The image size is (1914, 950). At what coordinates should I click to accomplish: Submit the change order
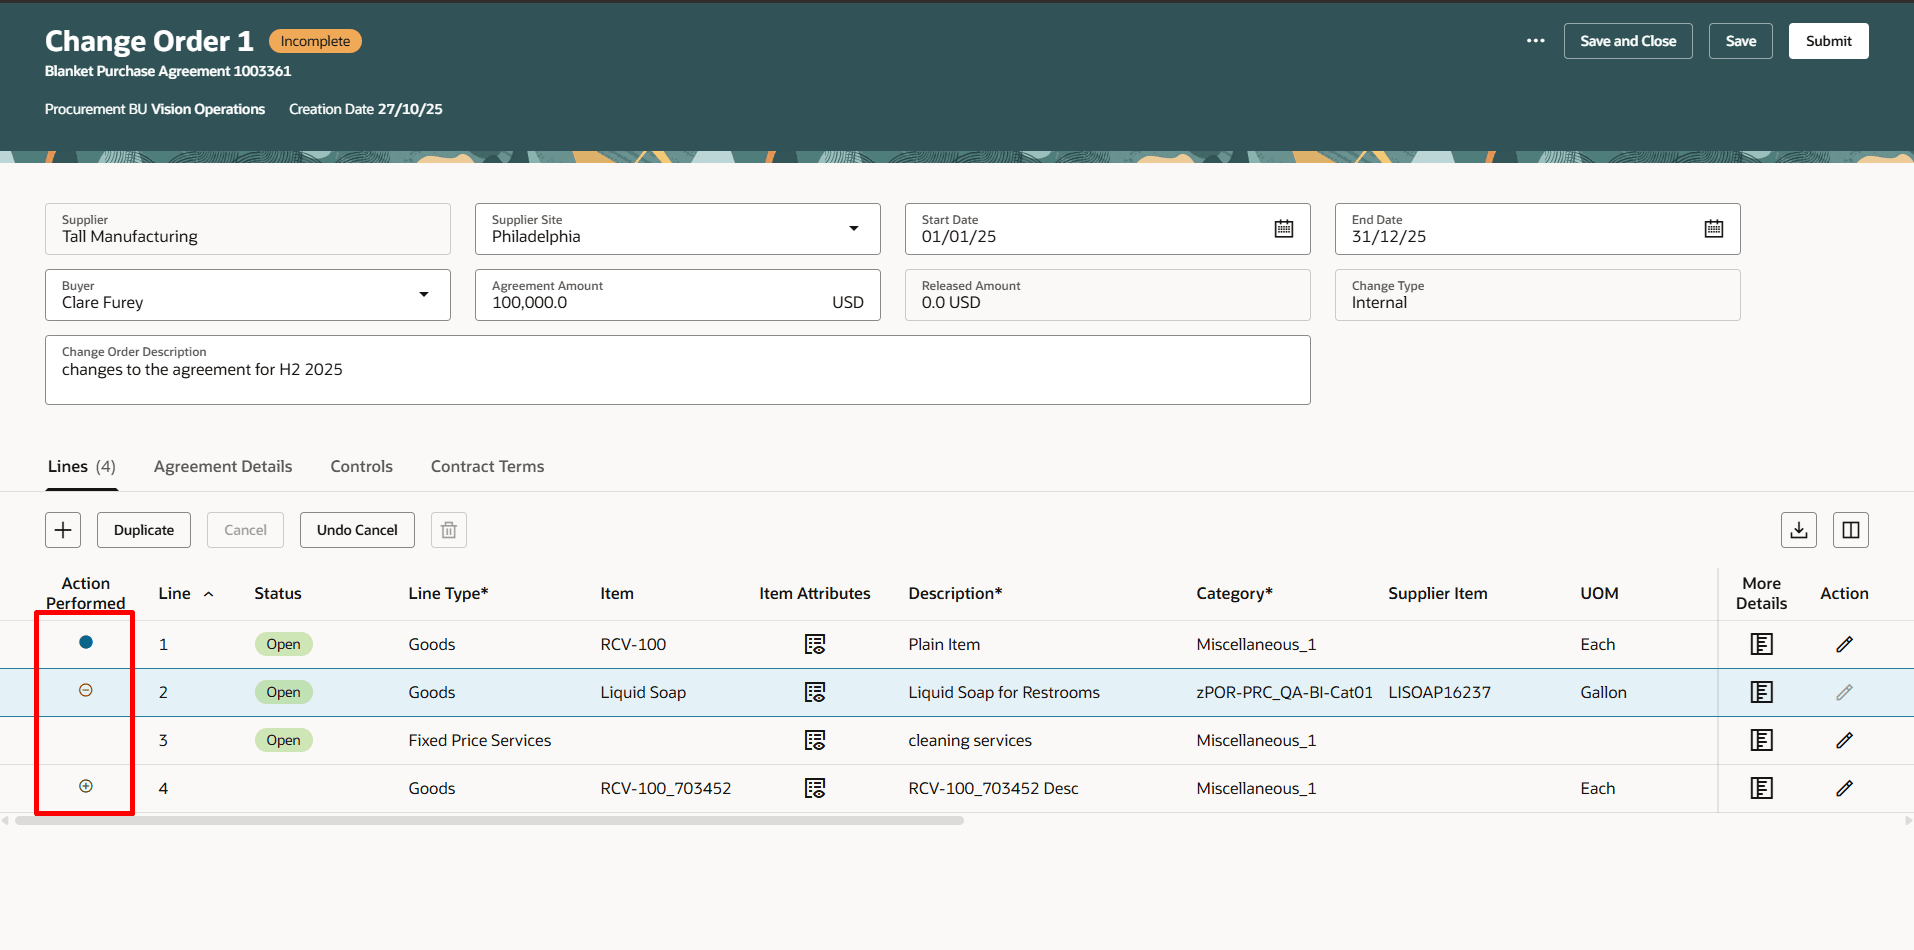1828,41
